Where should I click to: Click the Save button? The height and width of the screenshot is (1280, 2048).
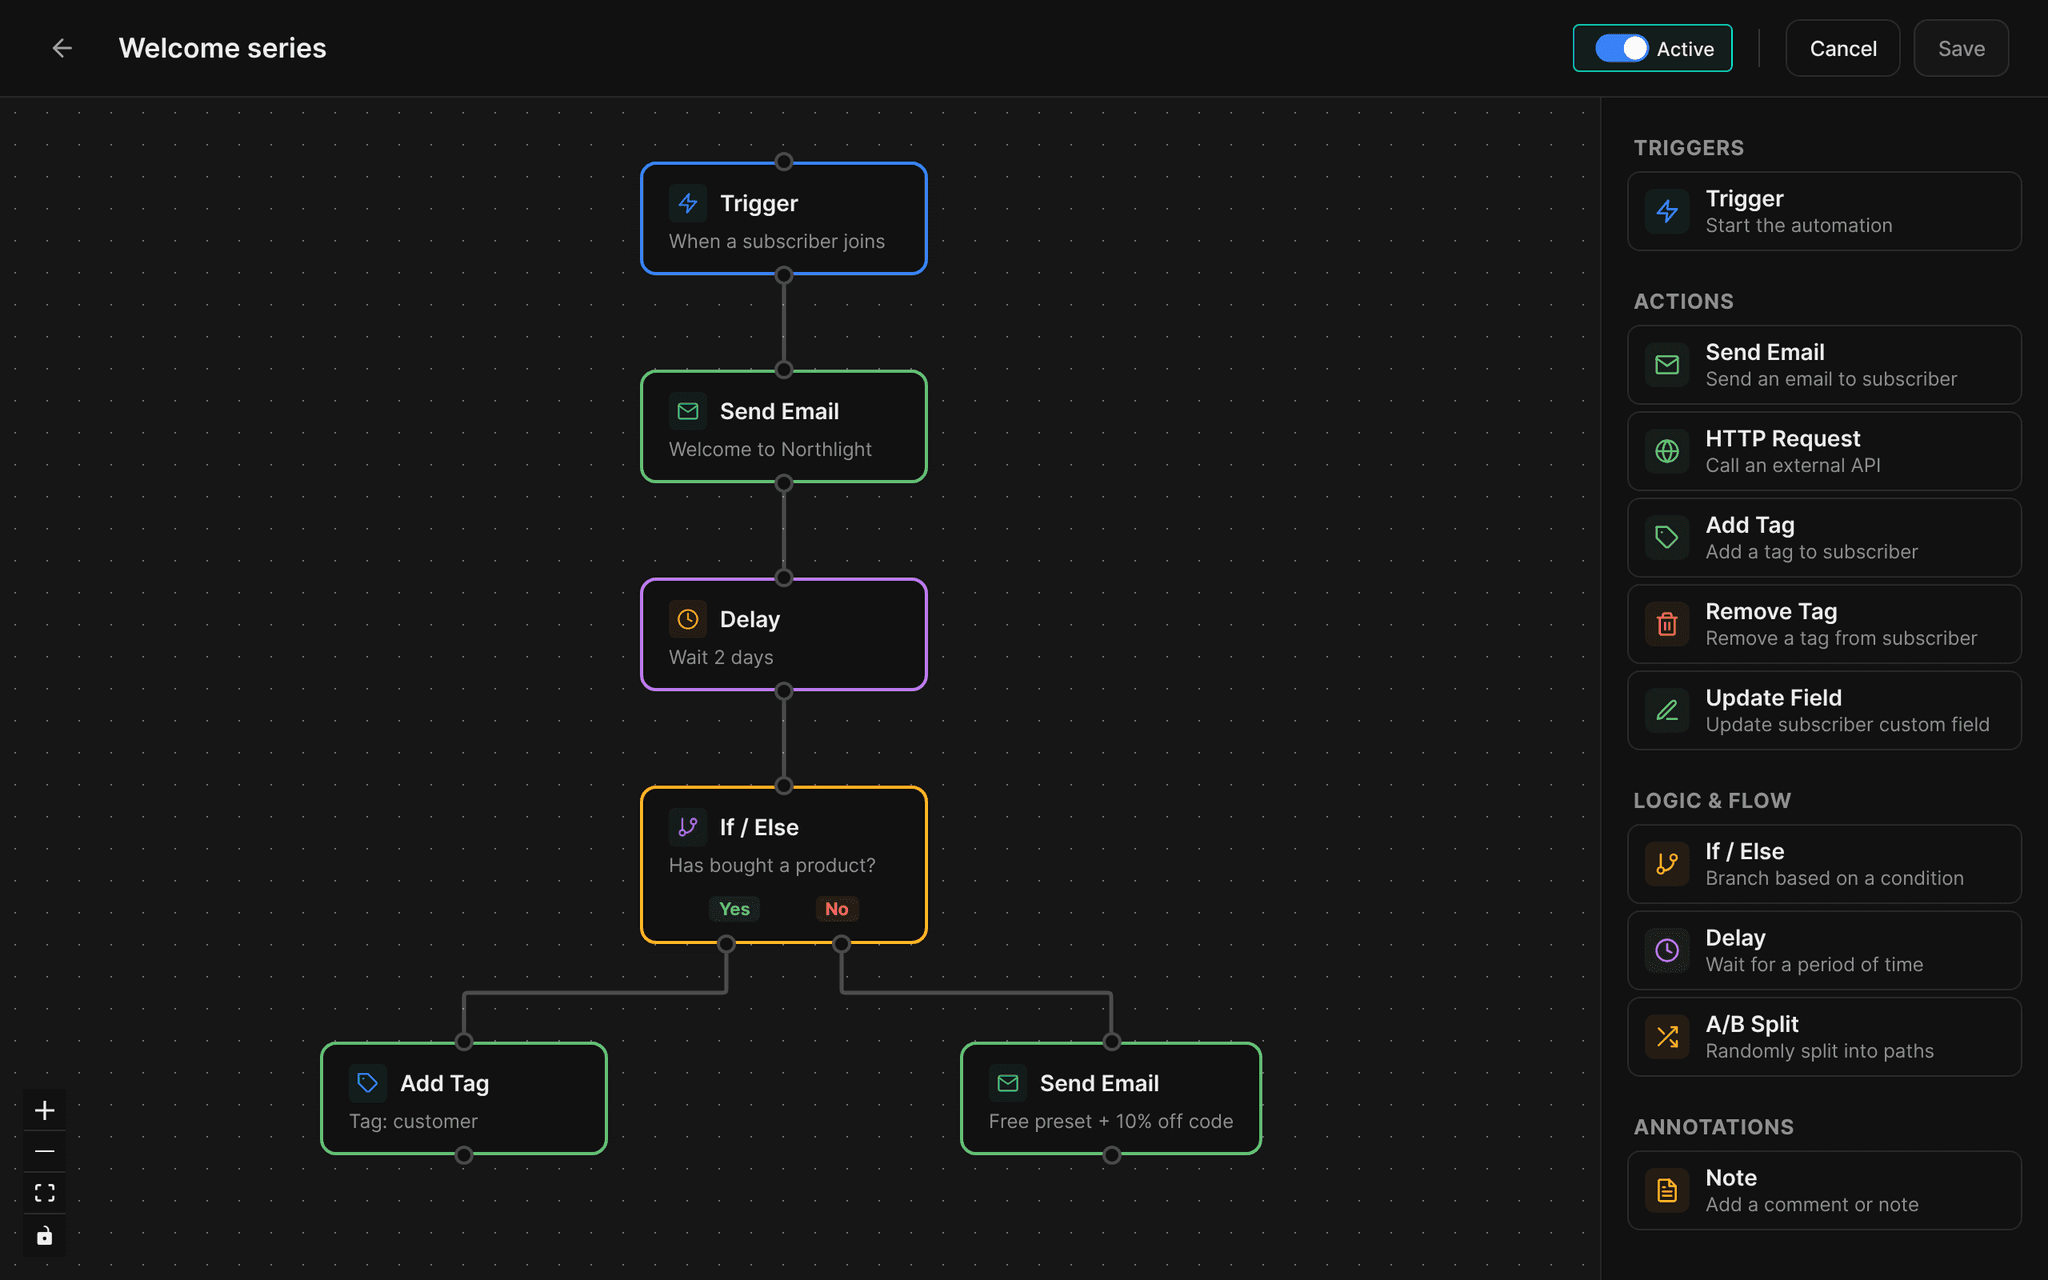1961,48
